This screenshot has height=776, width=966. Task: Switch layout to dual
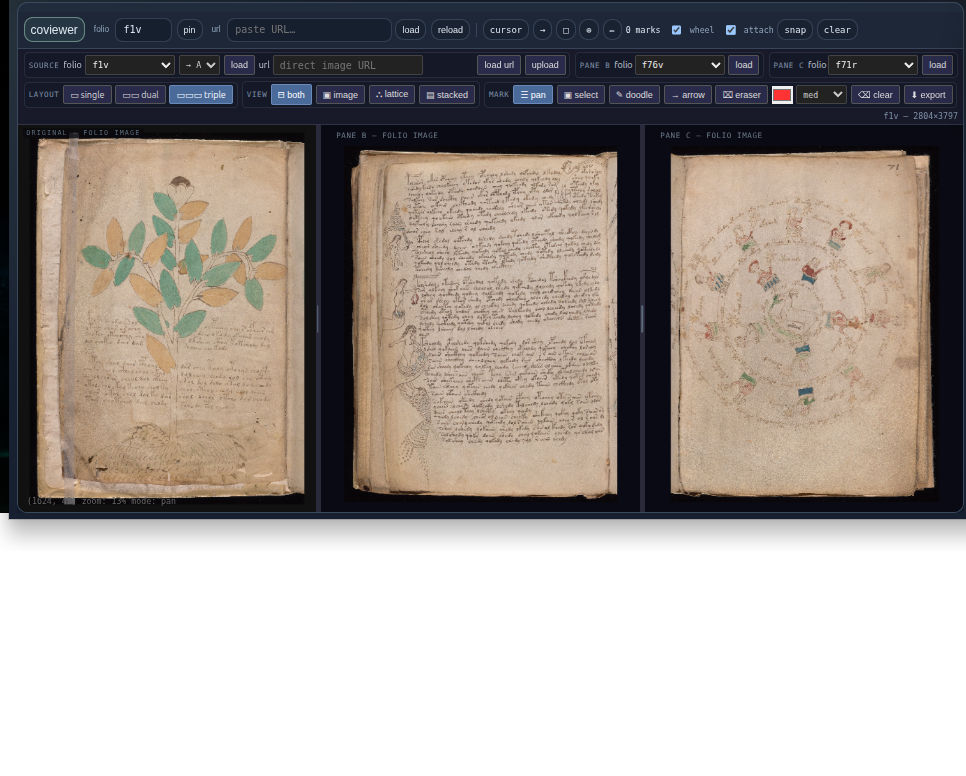coord(140,95)
